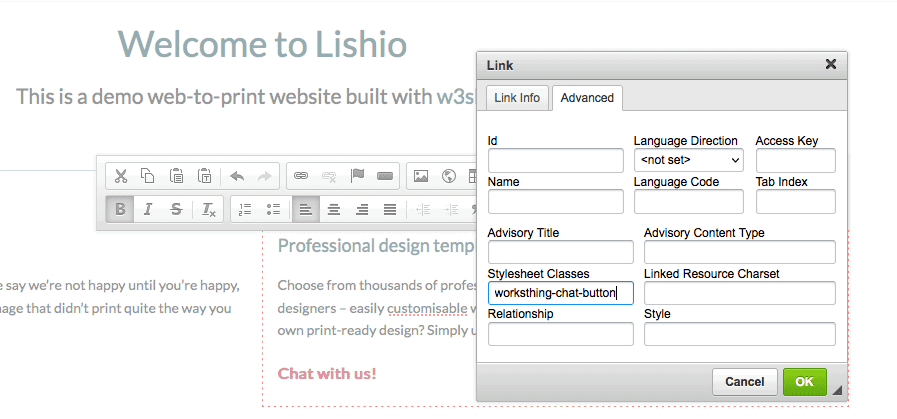This screenshot has height=419, width=897.
Task: Undo the last edit
Action: point(237,176)
